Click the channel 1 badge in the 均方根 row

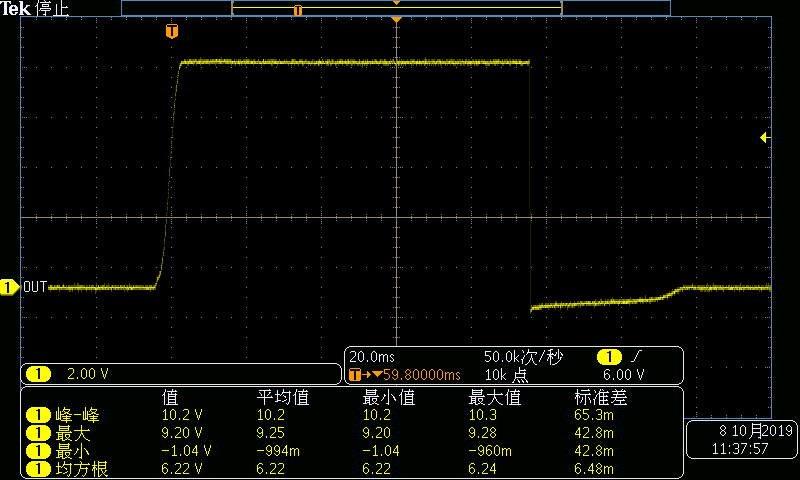(38, 469)
